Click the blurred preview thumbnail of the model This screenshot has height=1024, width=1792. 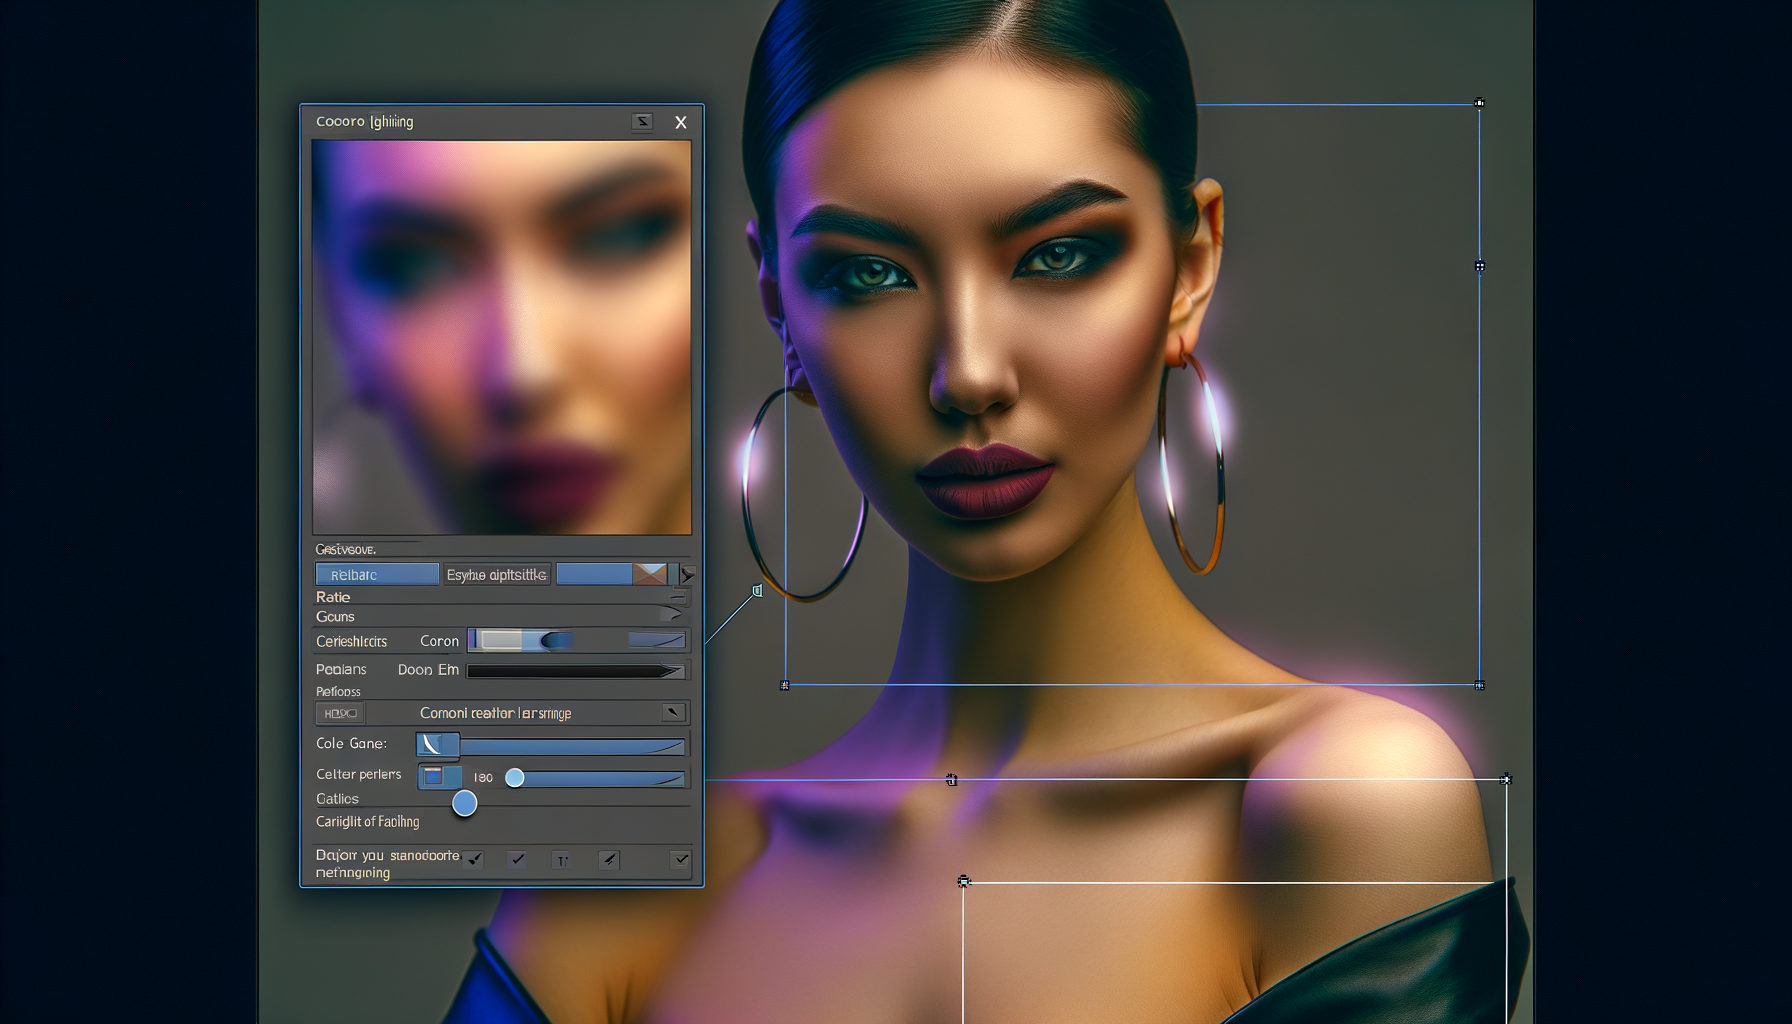point(500,337)
